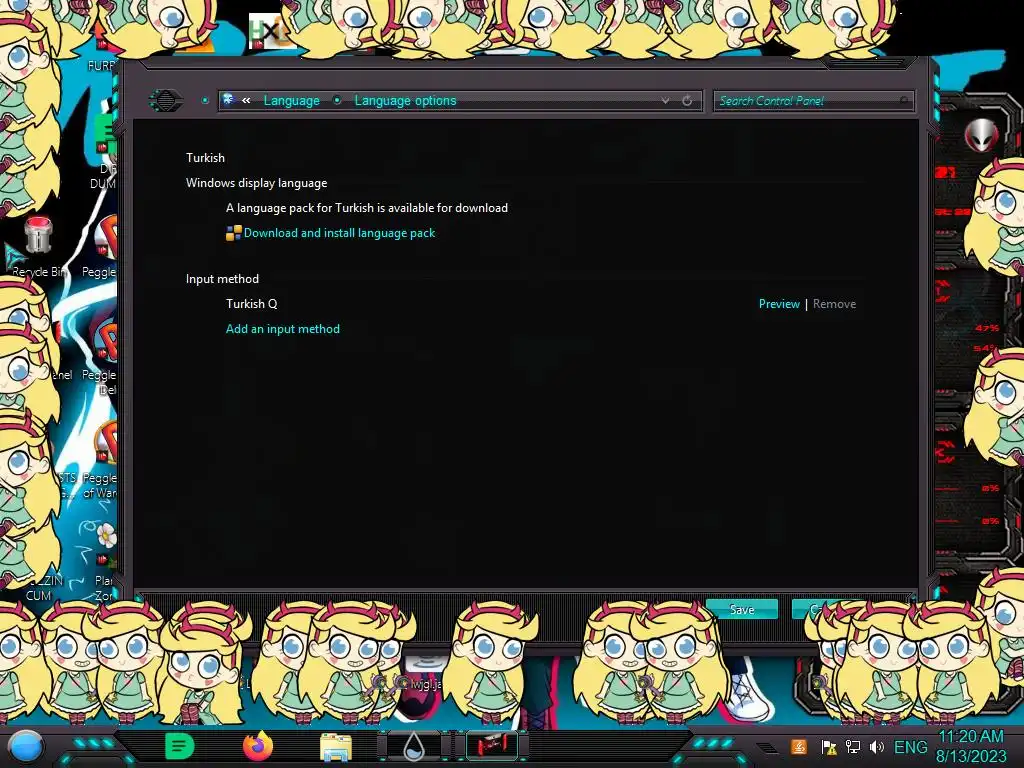The height and width of the screenshot is (768, 1024).
Task: Open the Action Center flag icon
Action: 829,747
